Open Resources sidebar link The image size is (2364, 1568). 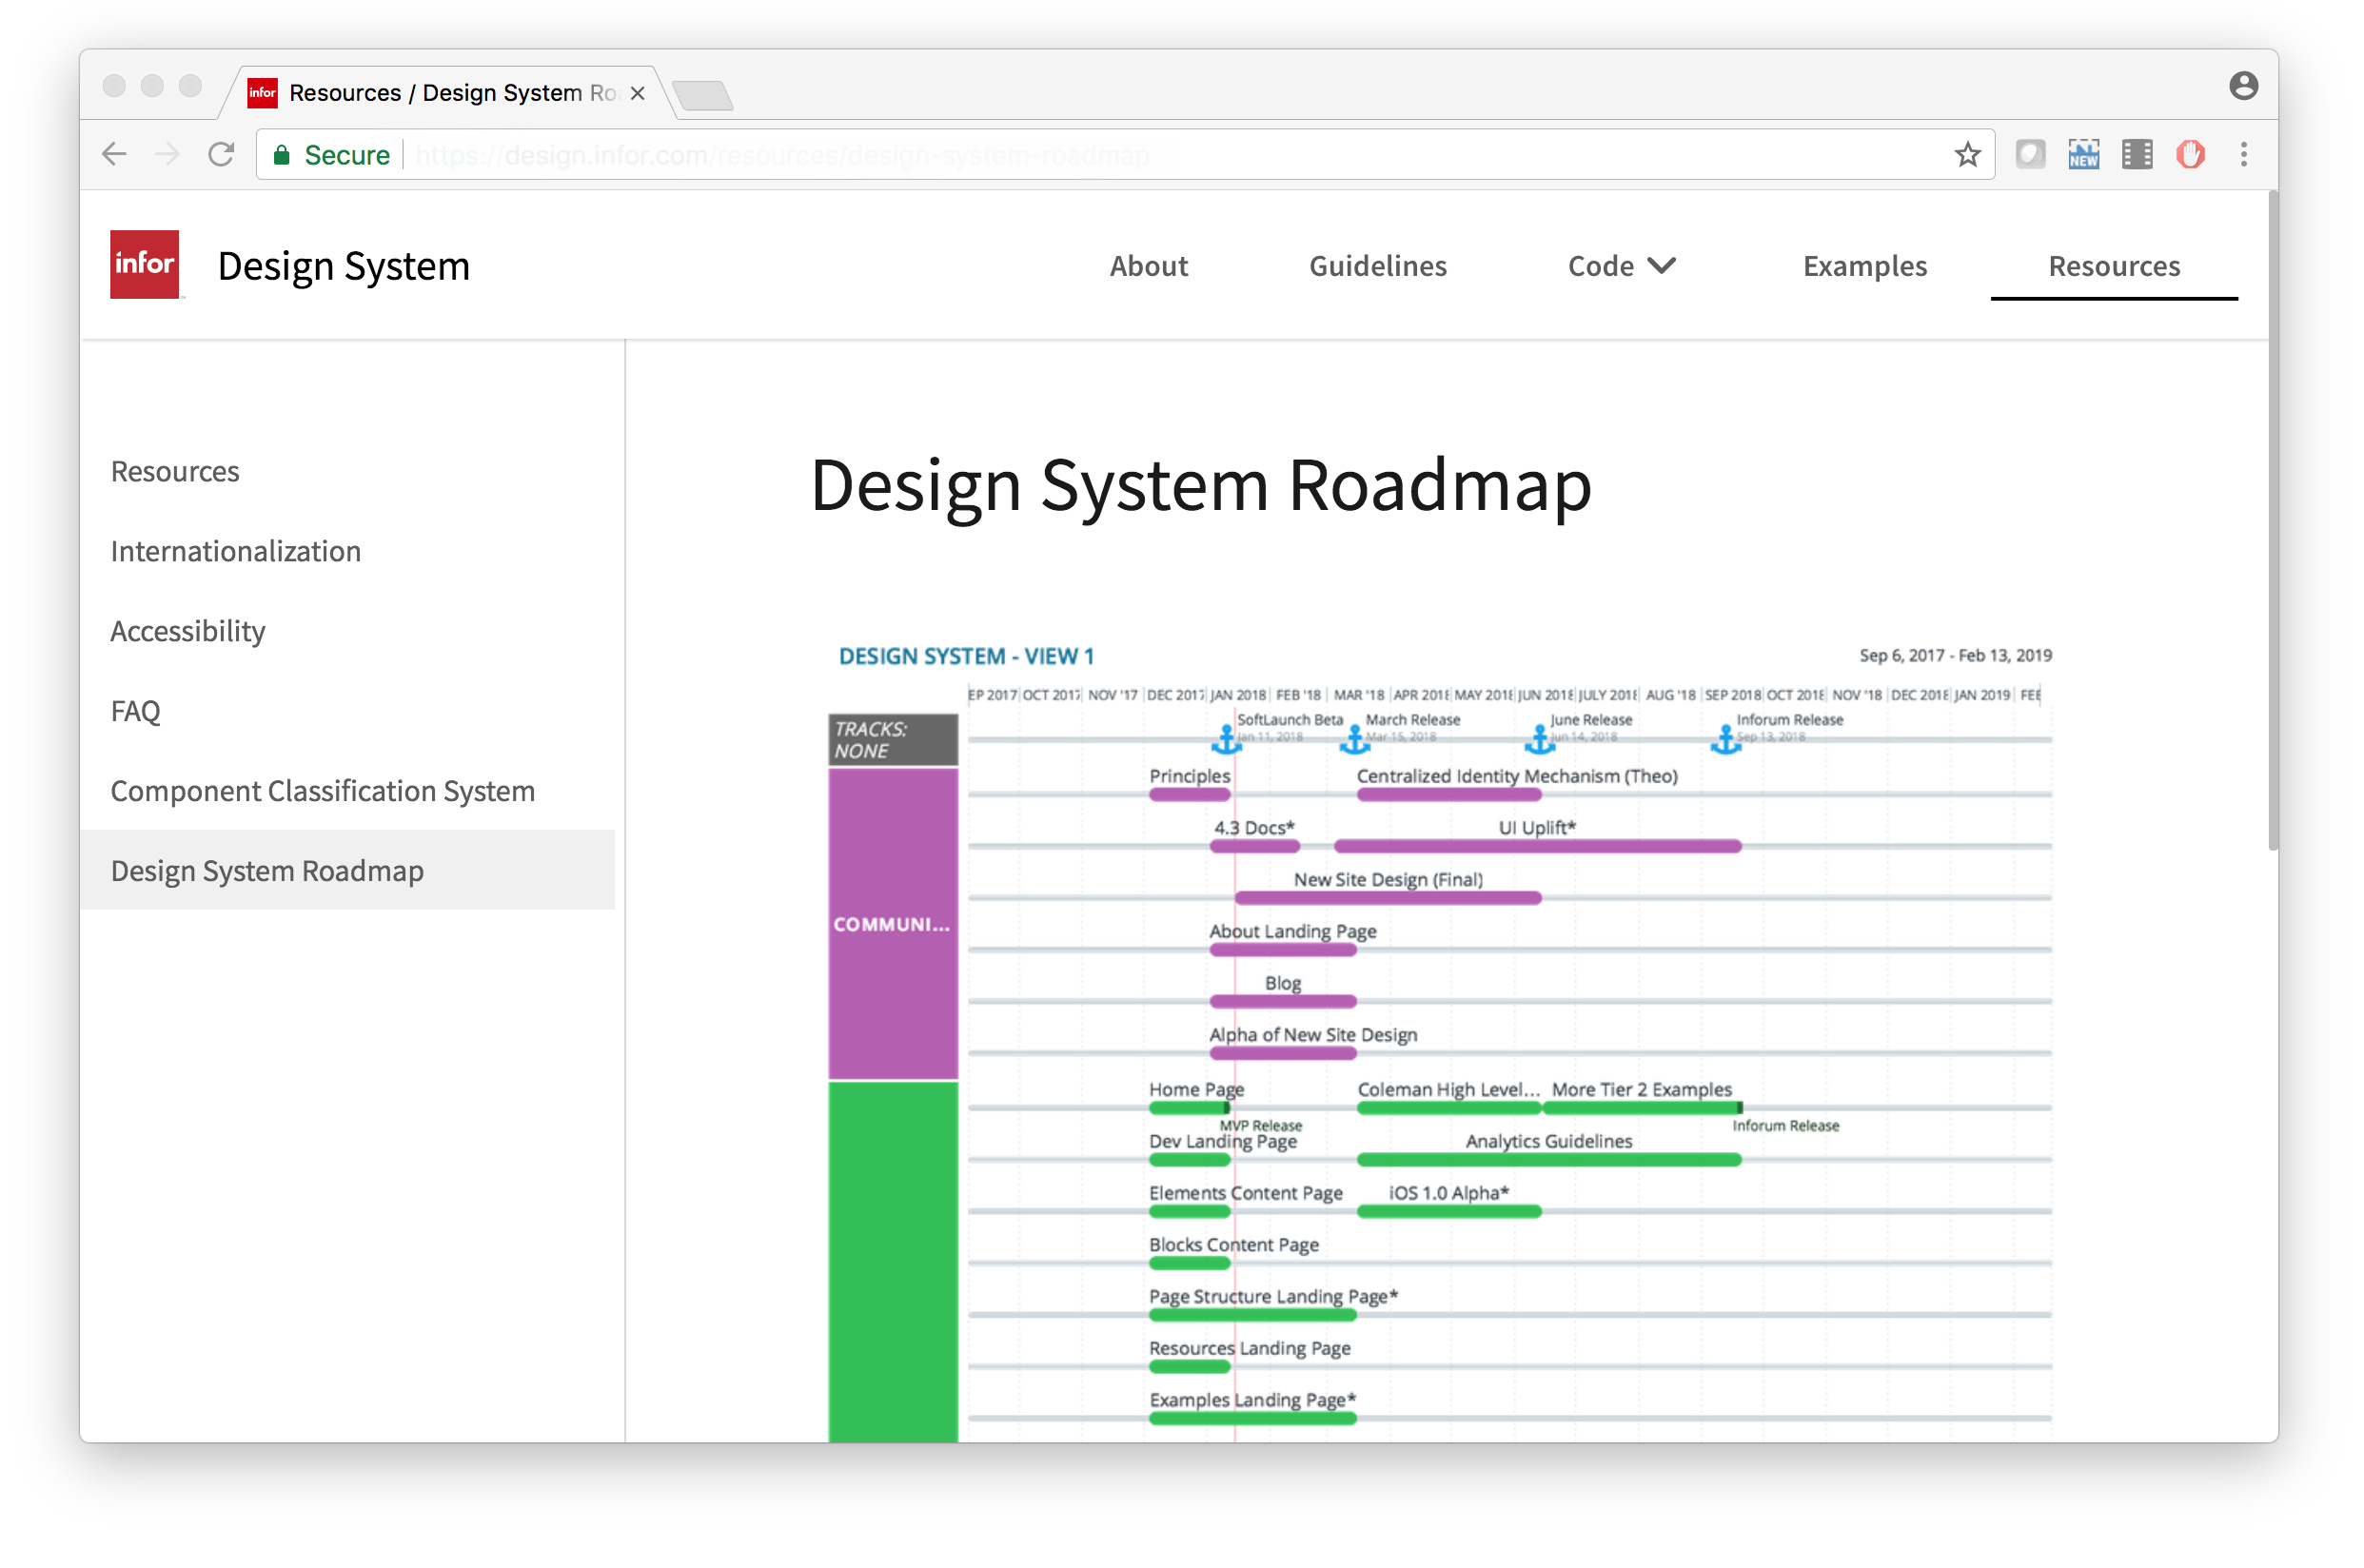(x=175, y=471)
